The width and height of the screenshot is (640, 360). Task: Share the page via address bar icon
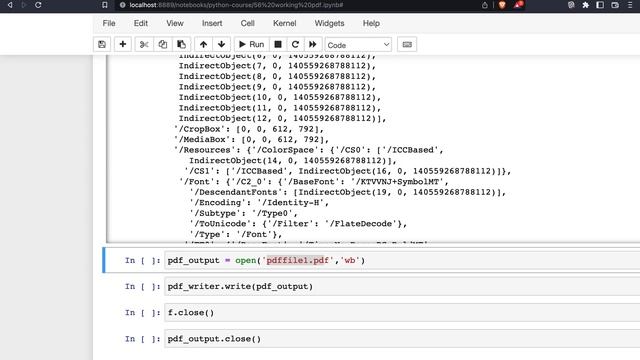(484, 5)
